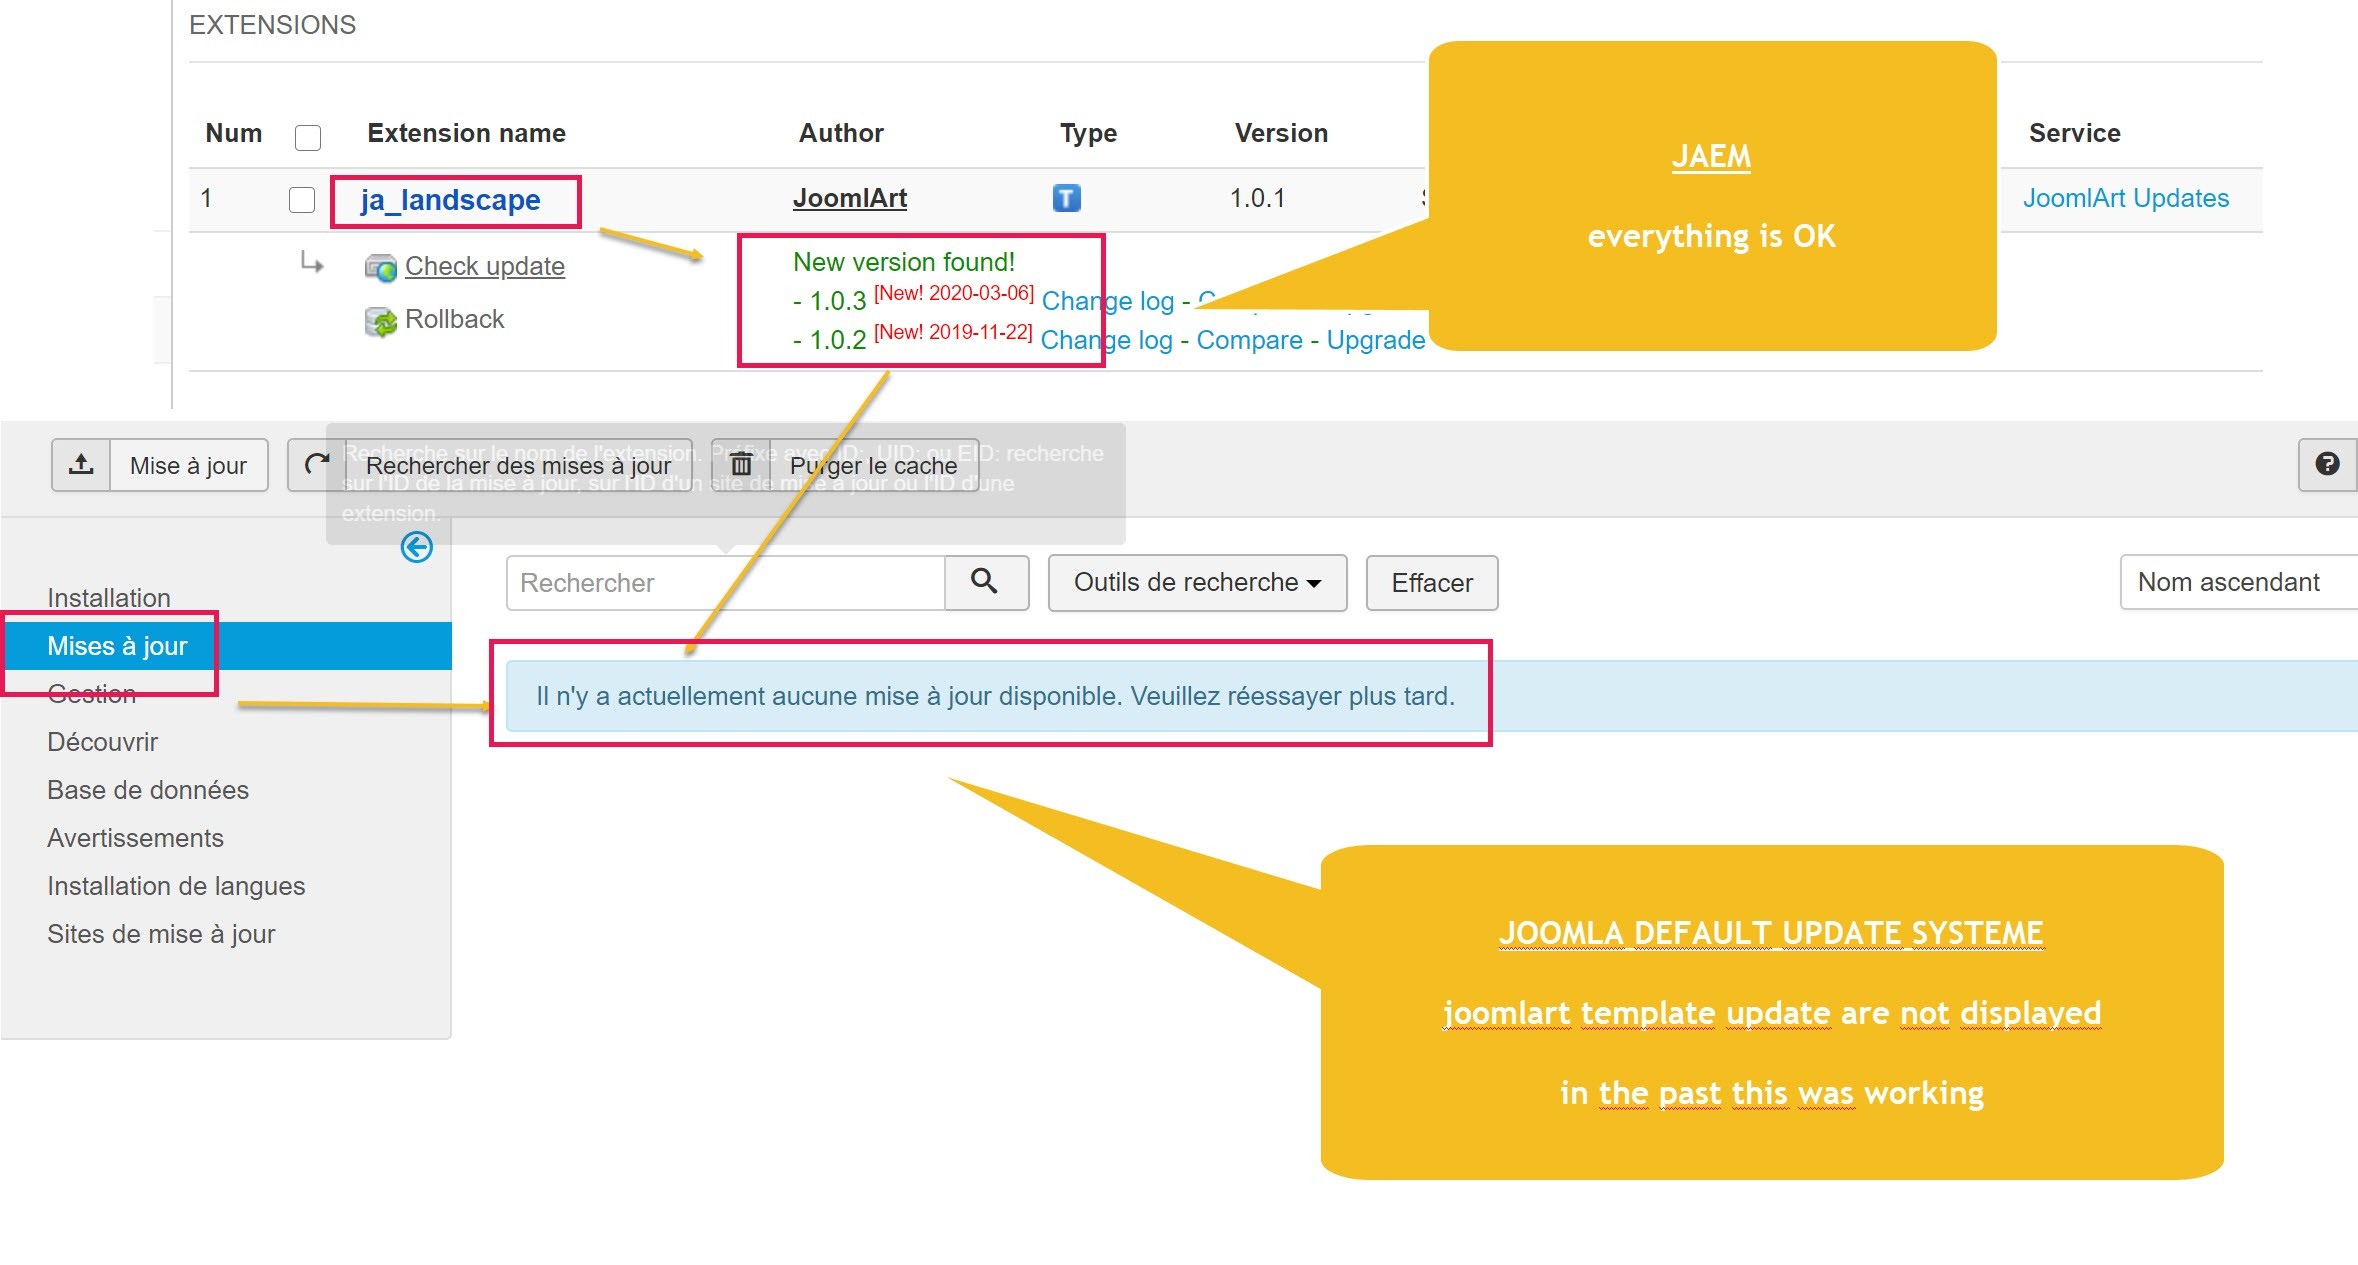Collapse the sidebar with blue arrow icon
This screenshot has width=2358, height=1265.
(x=416, y=547)
